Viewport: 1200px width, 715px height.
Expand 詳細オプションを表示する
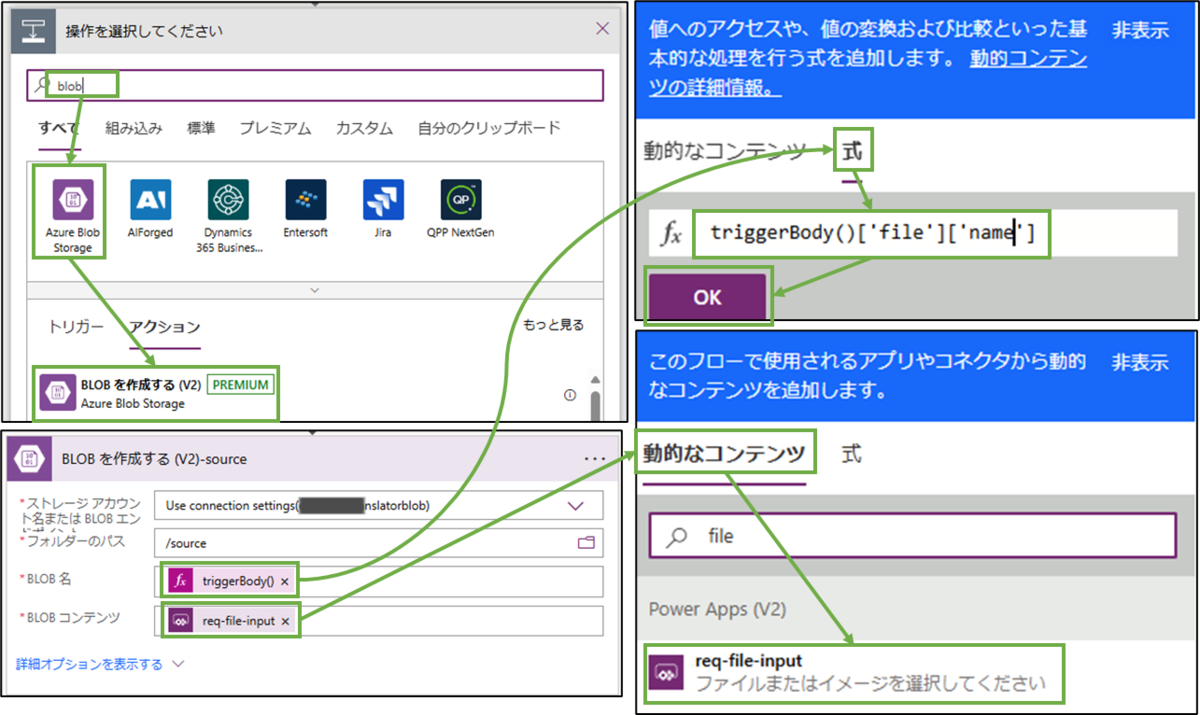(100, 663)
